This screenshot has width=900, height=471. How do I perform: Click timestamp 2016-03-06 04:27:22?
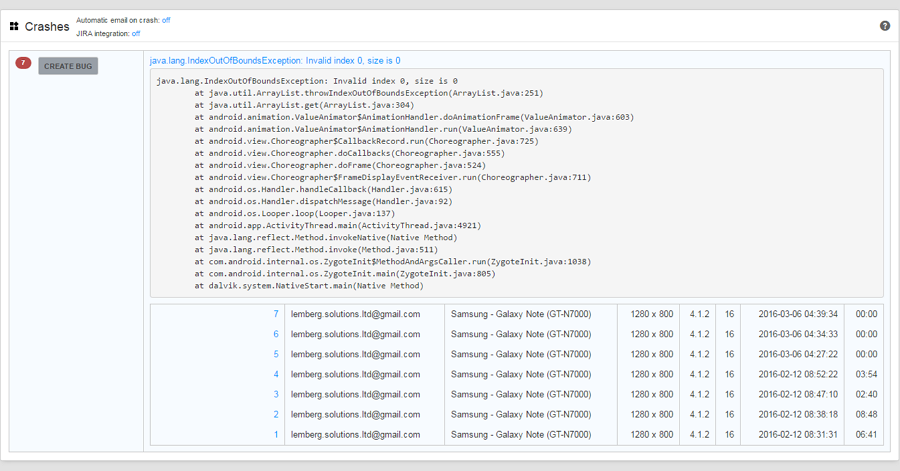[x=798, y=355]
